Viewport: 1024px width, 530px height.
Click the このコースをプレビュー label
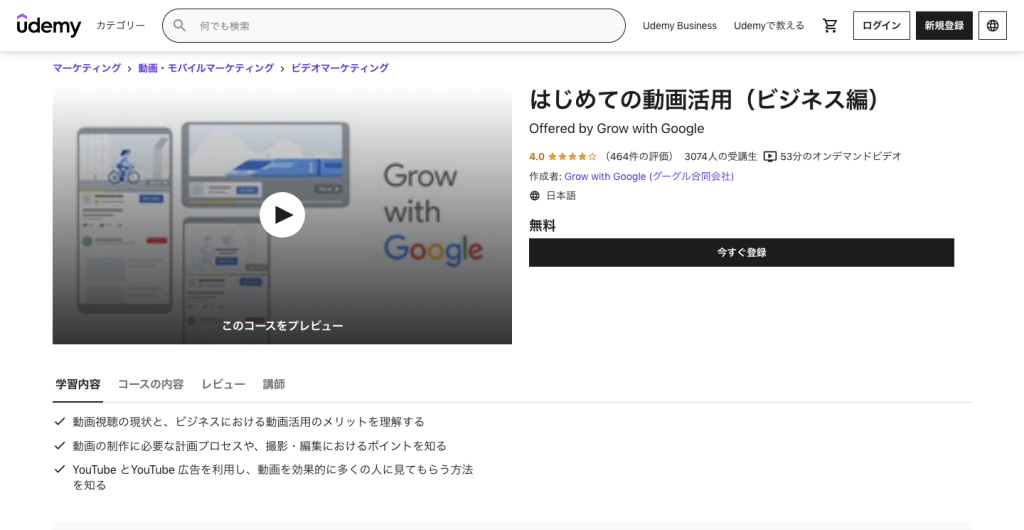[x=282, y=326]
